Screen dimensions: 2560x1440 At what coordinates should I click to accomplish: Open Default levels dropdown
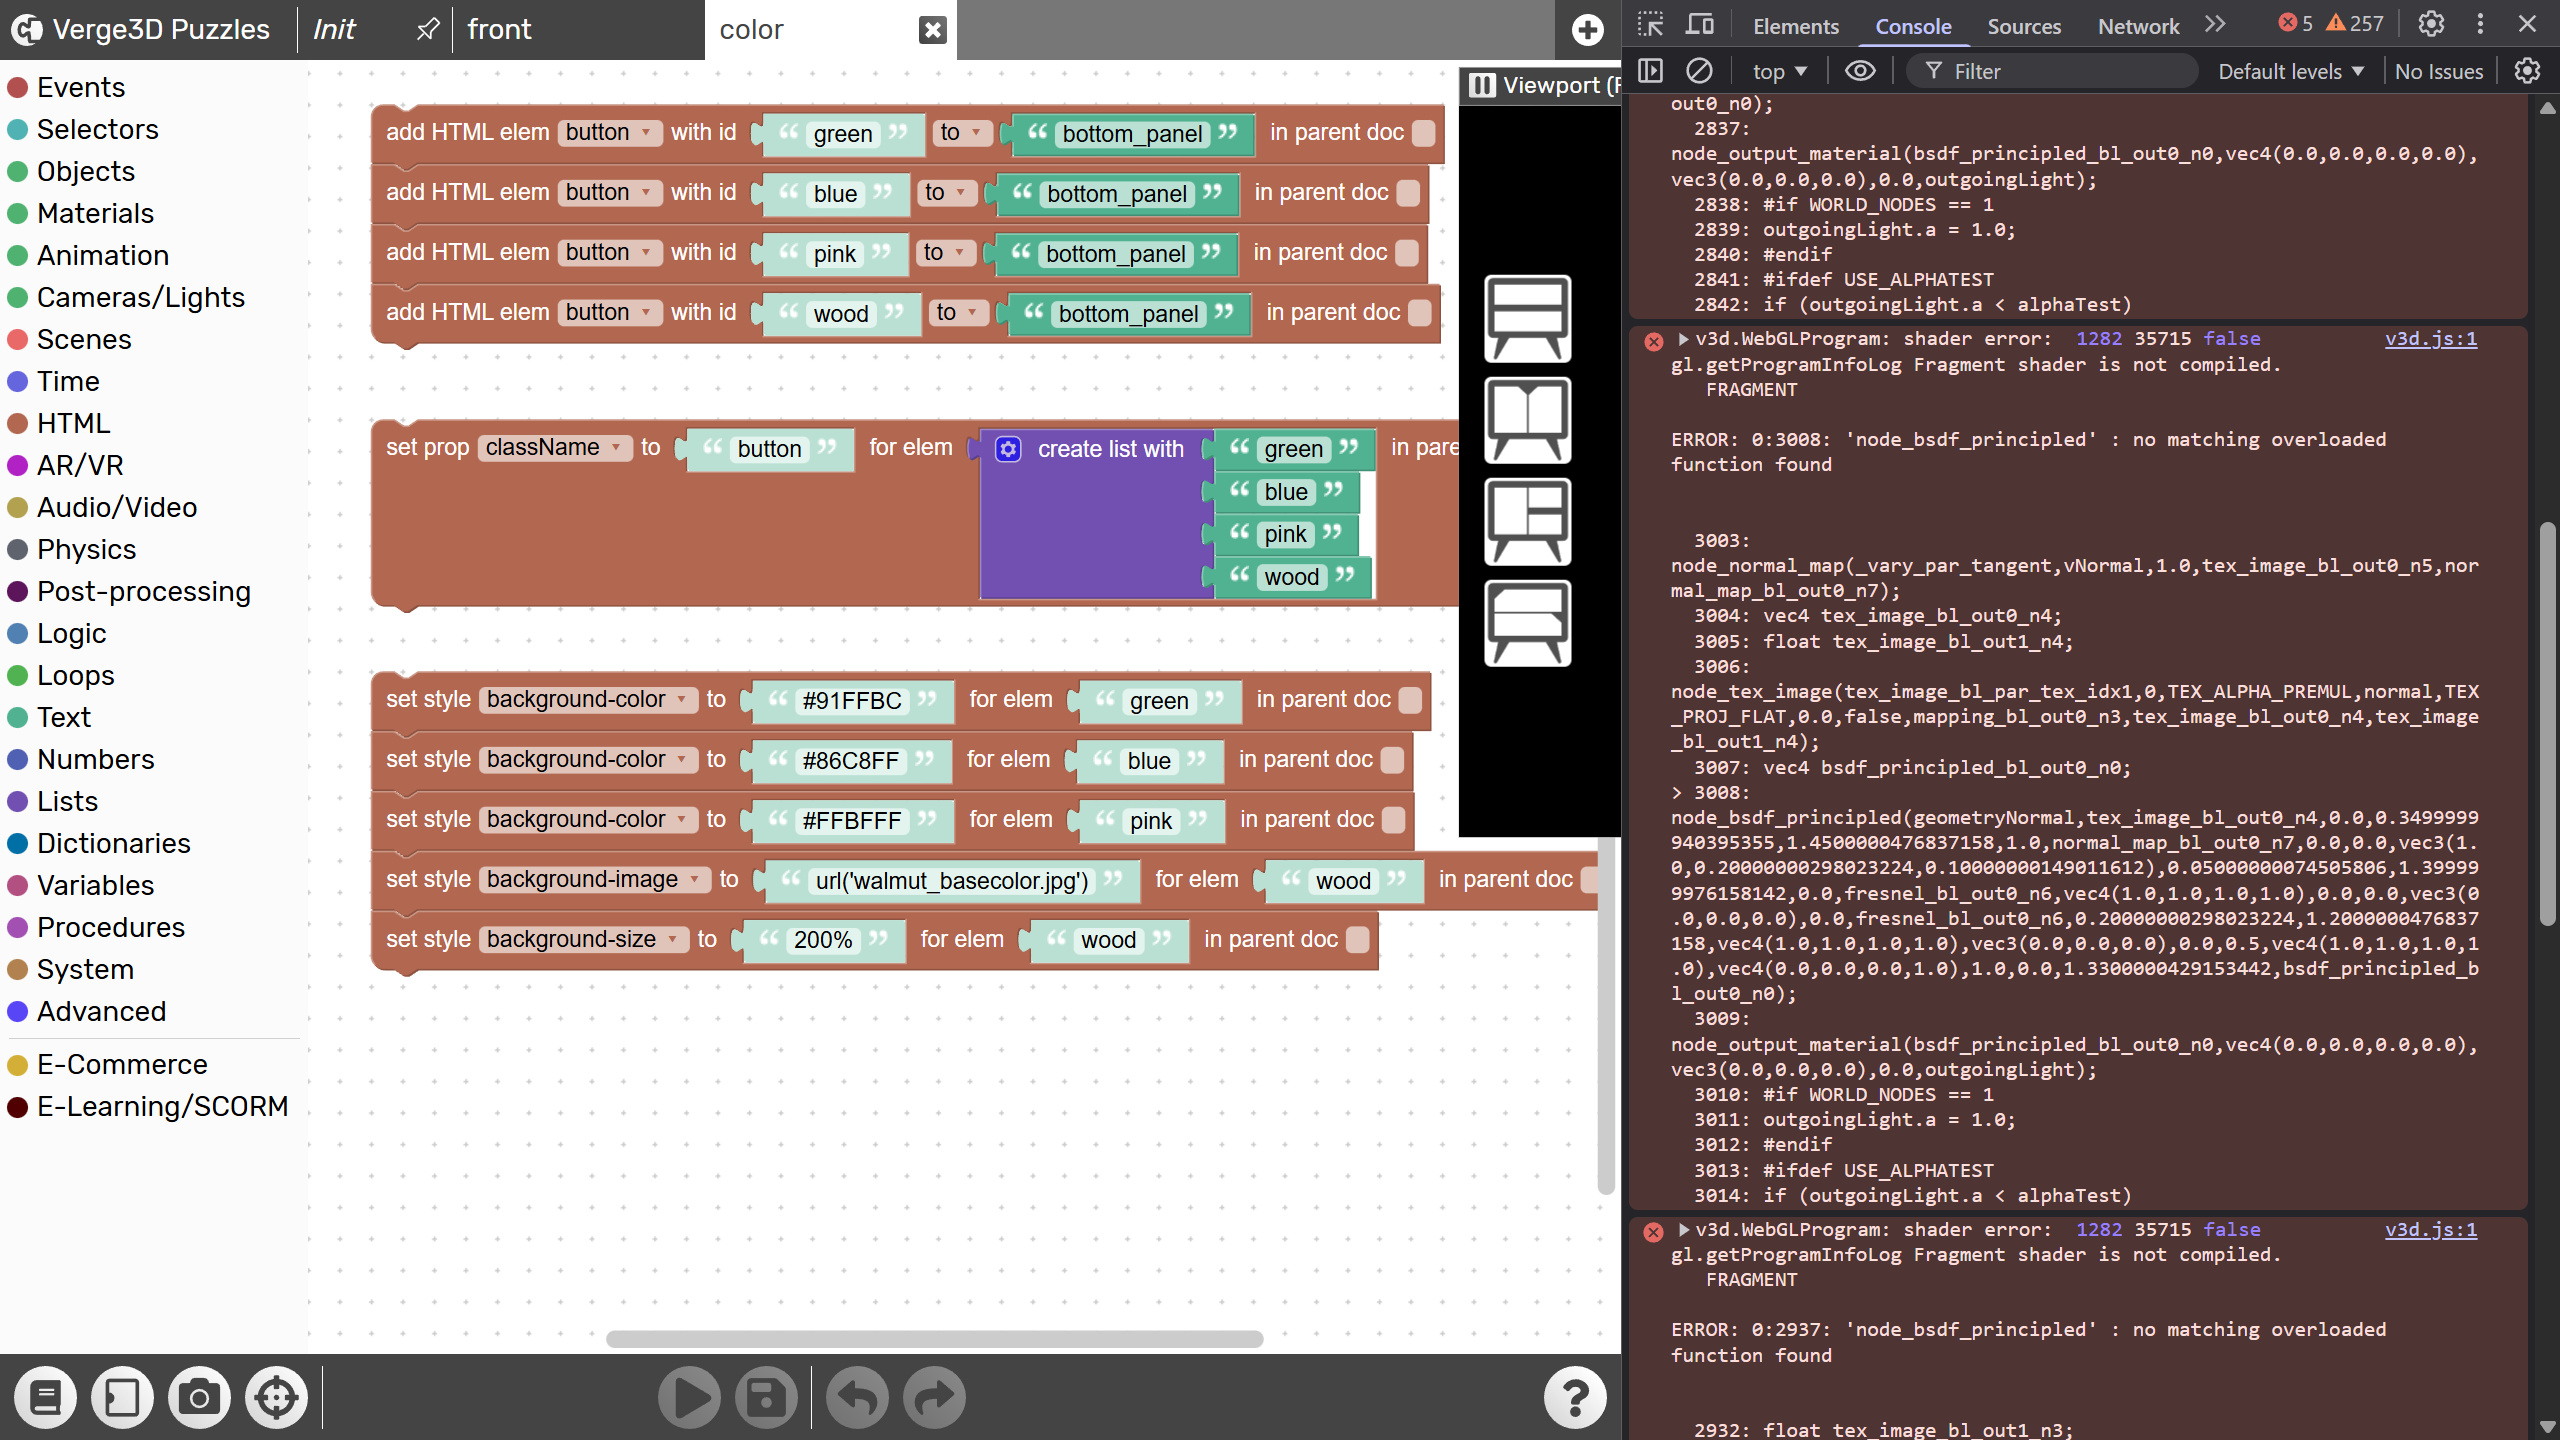click(x=2290, y=71)
